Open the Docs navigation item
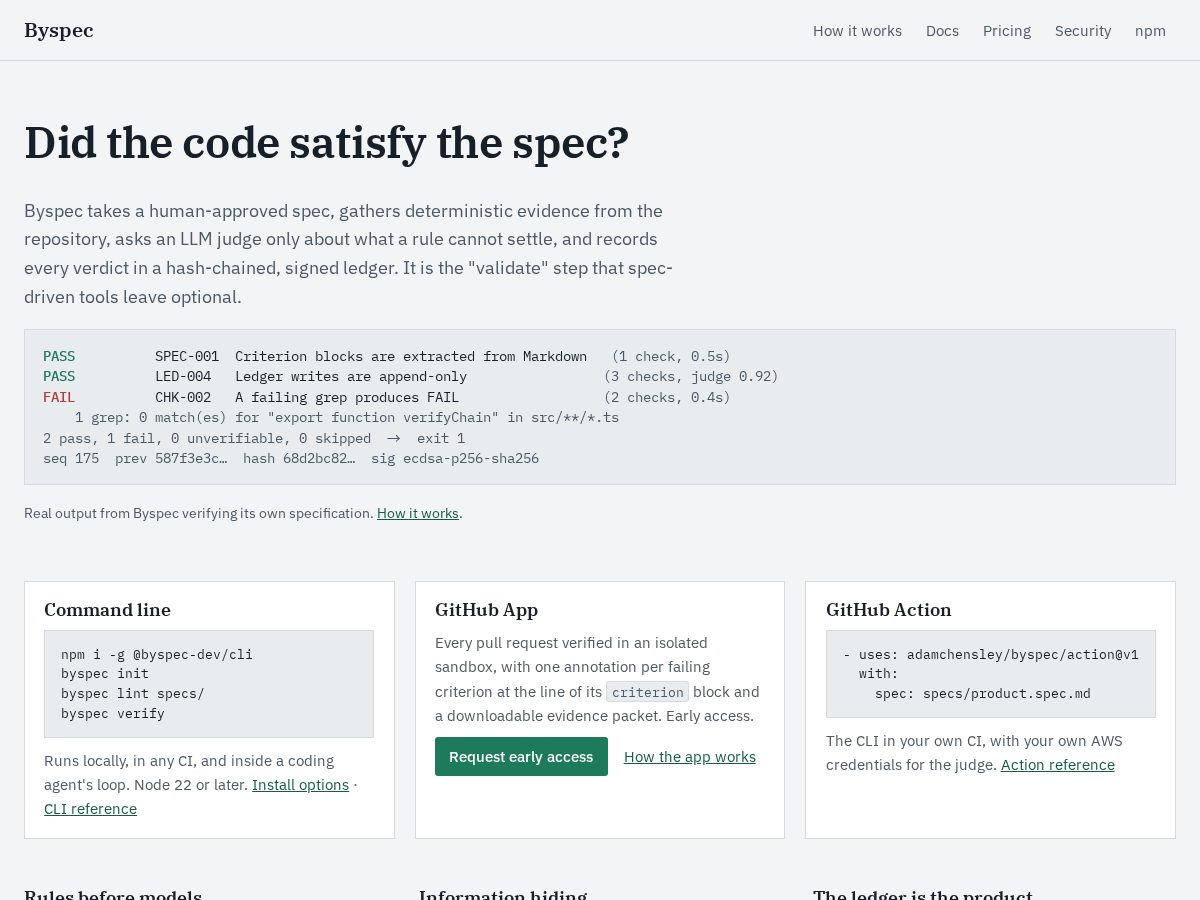 [942, 31]
